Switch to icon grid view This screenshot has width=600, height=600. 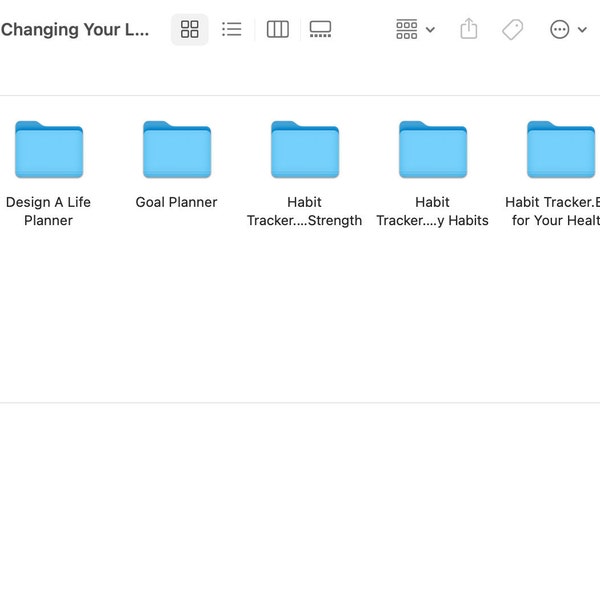(189, 29)
